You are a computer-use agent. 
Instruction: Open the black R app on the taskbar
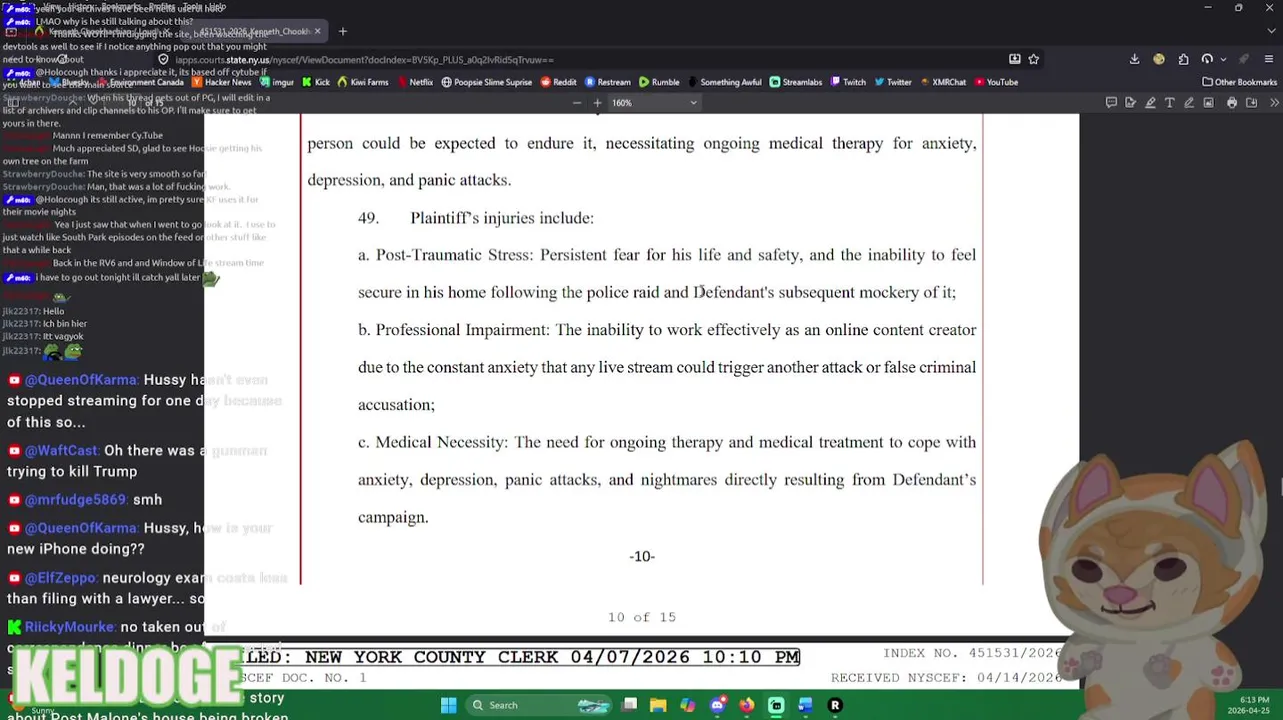point(835,705)
